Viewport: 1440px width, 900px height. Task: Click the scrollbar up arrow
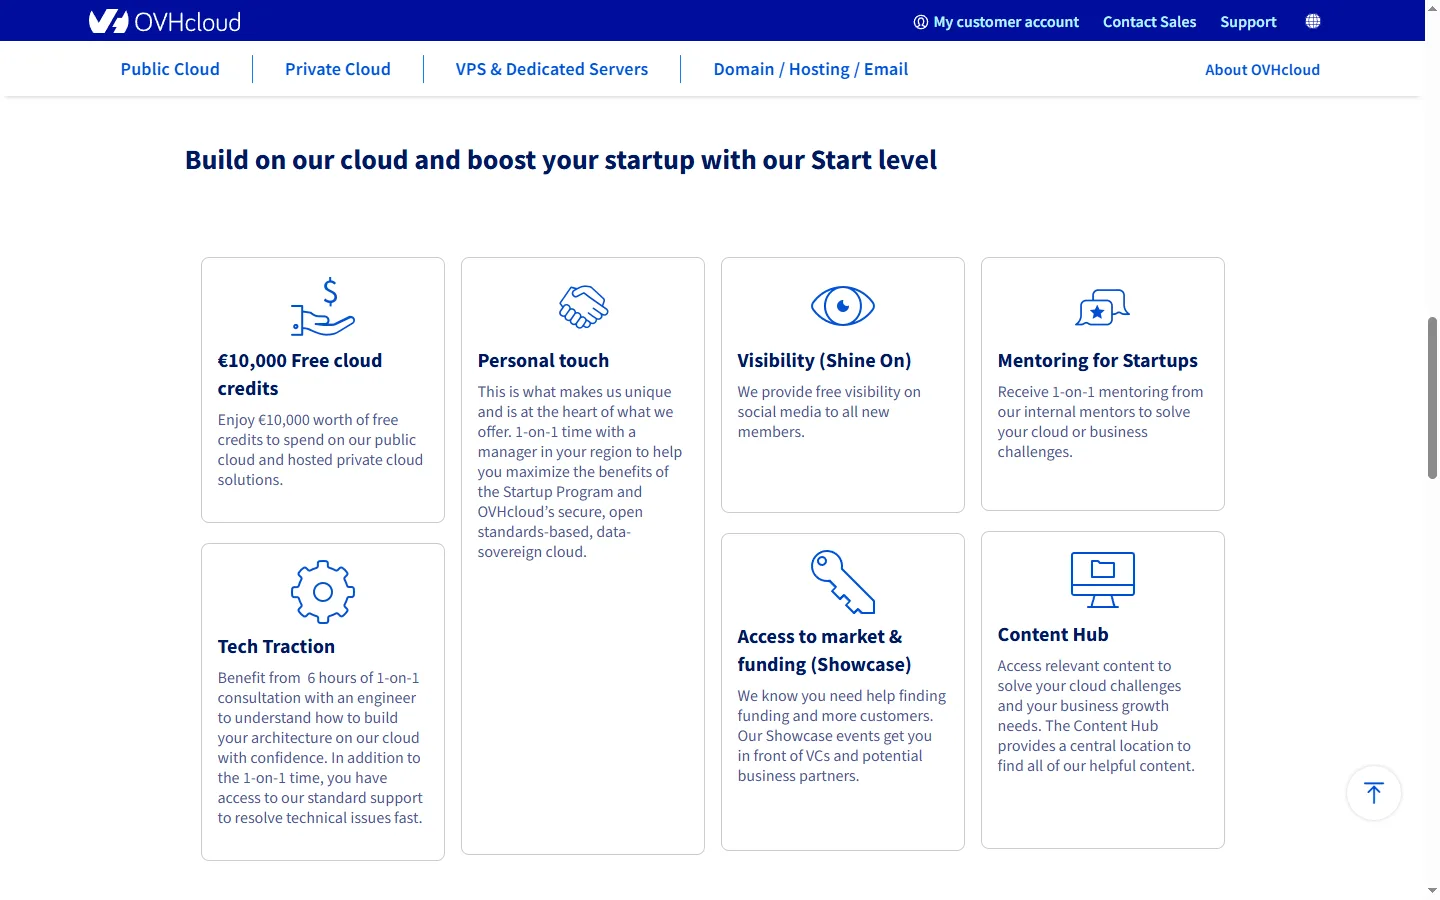click(x=1432, y=9)
